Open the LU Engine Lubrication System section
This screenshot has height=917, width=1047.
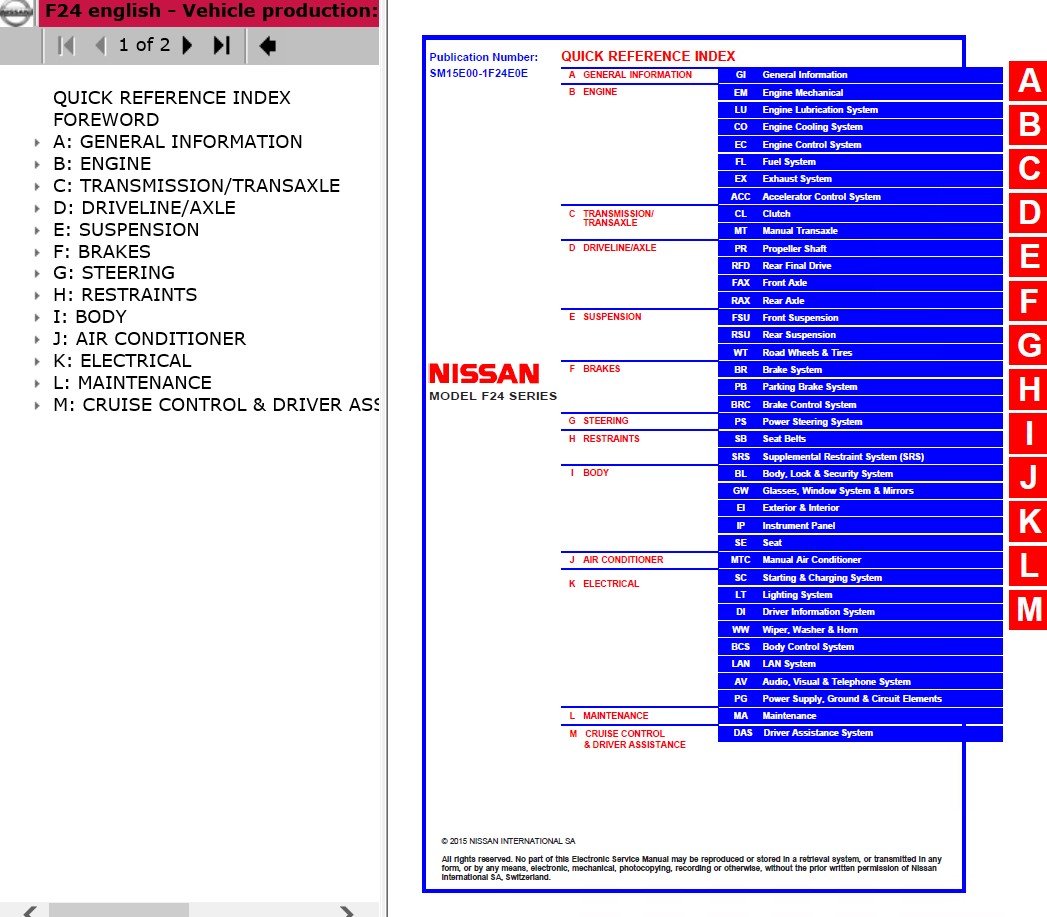pyautogui.click(x=860, y=110)
